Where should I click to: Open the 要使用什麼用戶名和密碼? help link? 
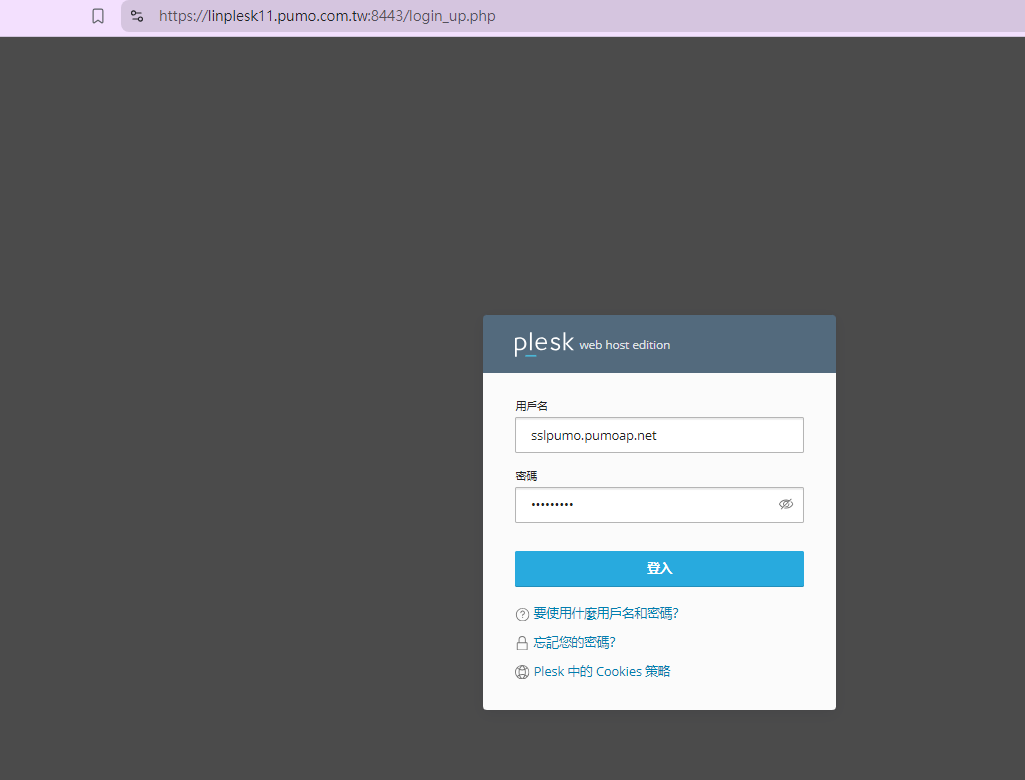pos(606,613)
